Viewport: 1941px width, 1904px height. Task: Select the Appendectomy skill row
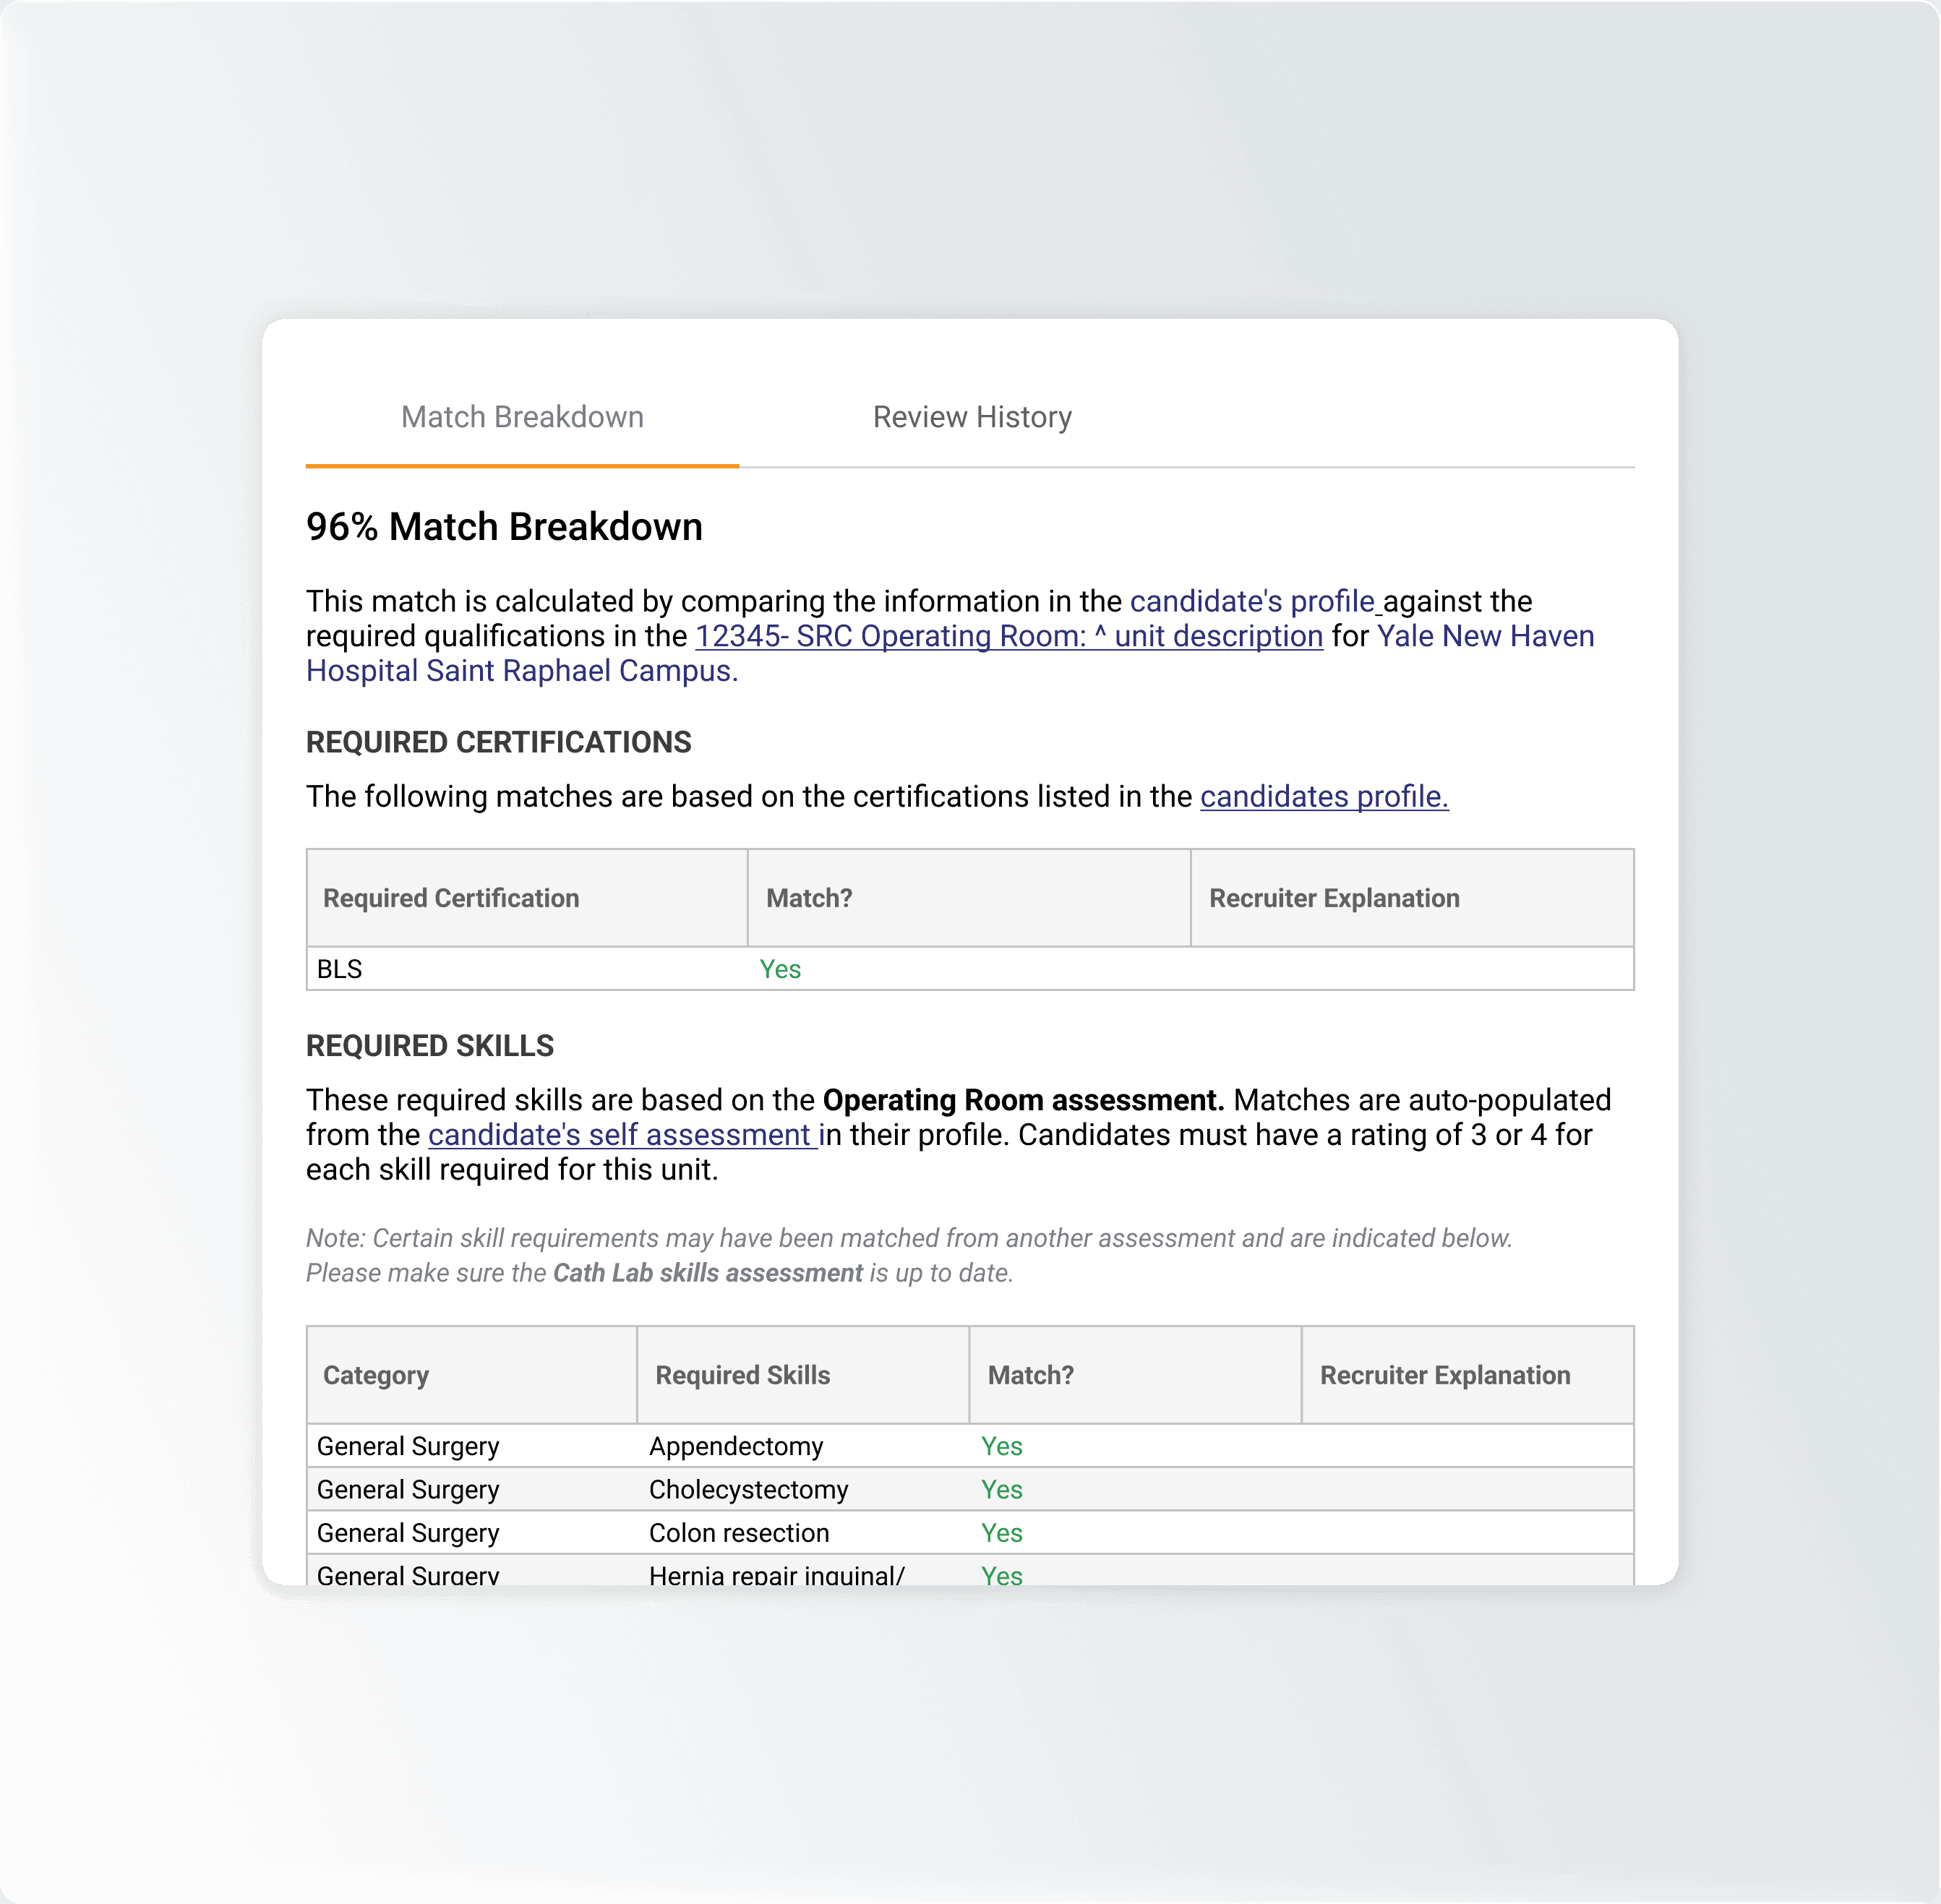735,1446
